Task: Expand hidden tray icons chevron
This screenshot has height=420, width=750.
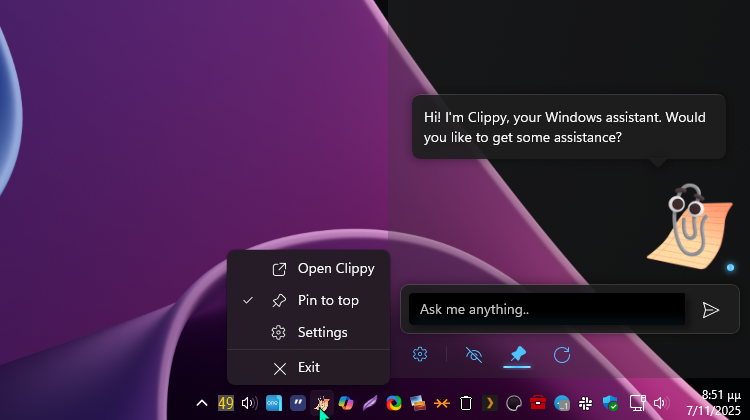Action: pyautogui.click(x=202, y=403)
